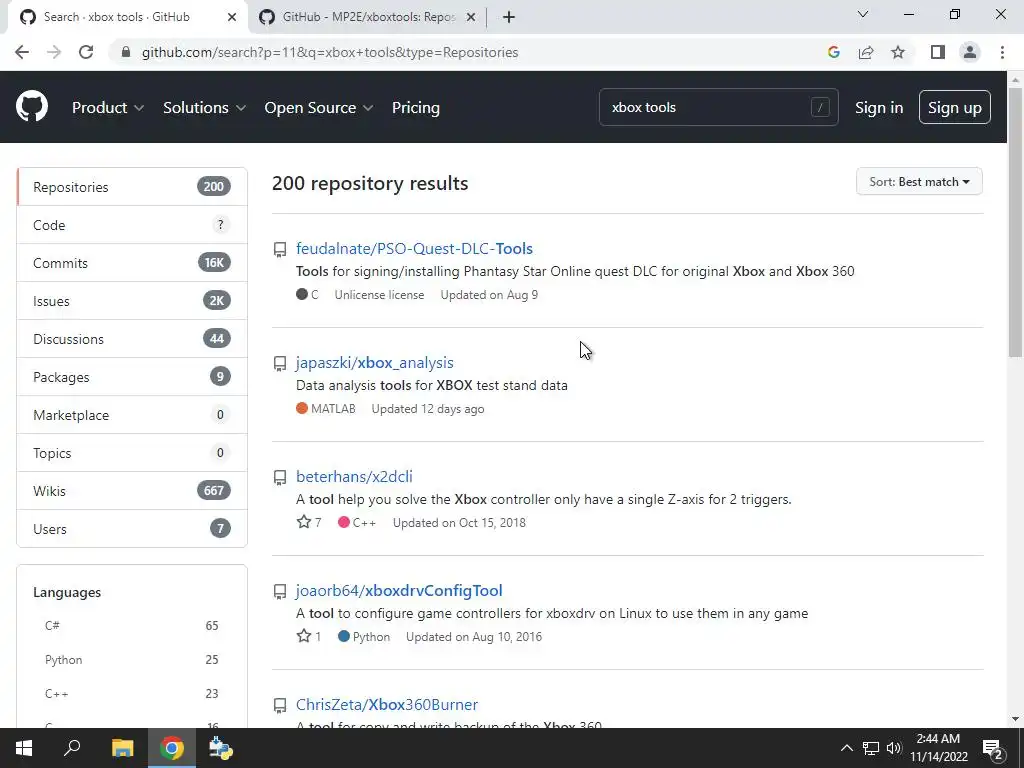Click the Sign up button
1024x768 pixels.
coord(954,107)
